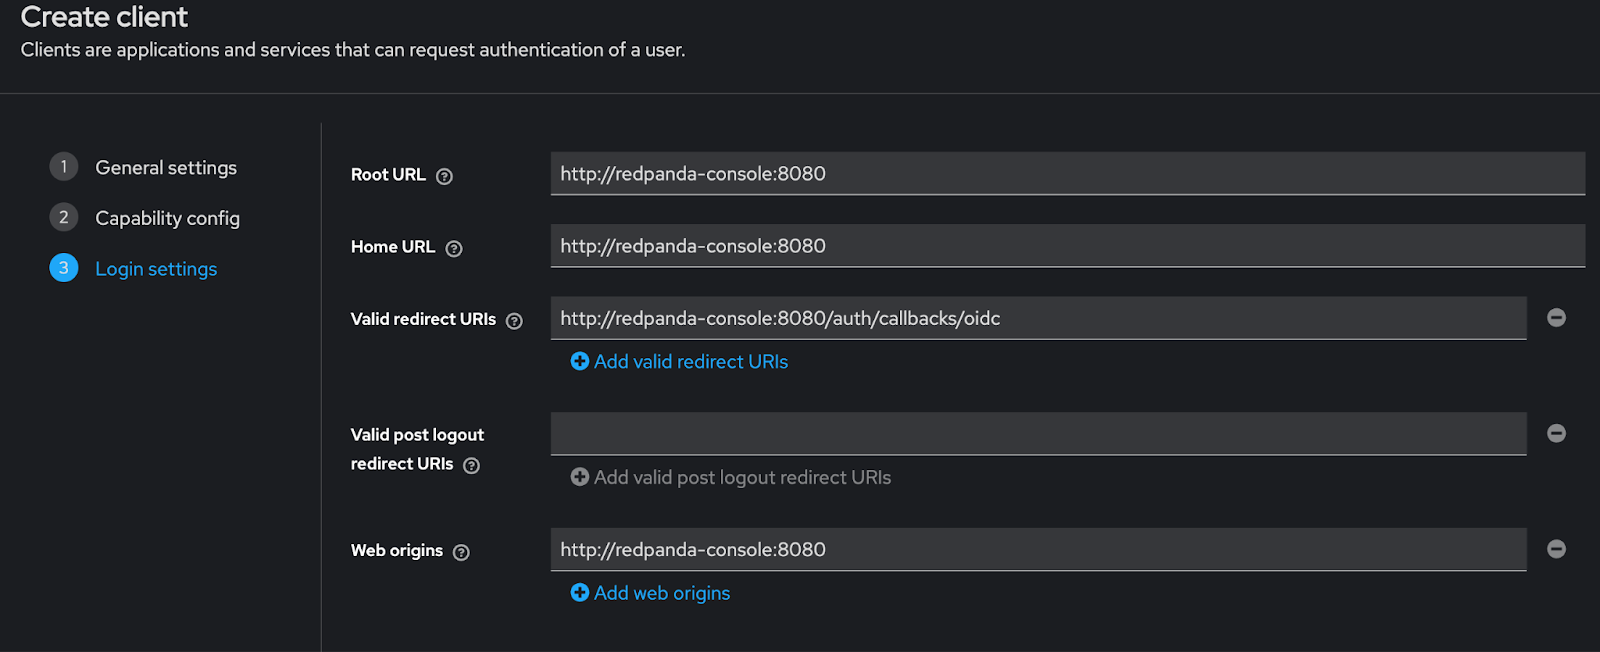Click into the Home URL field
The width and height of the screenshot is (1600, 652).
[1067, 246]
